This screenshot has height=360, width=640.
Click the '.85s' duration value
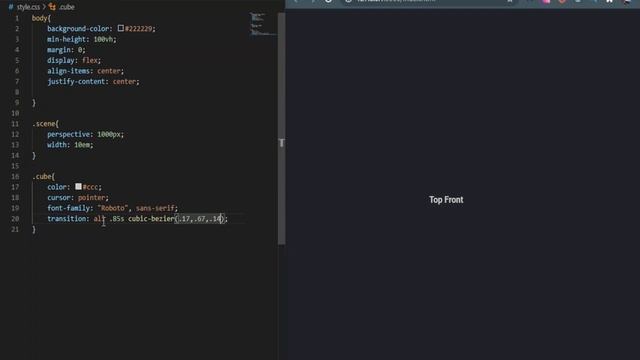click(x=117, y=219)
